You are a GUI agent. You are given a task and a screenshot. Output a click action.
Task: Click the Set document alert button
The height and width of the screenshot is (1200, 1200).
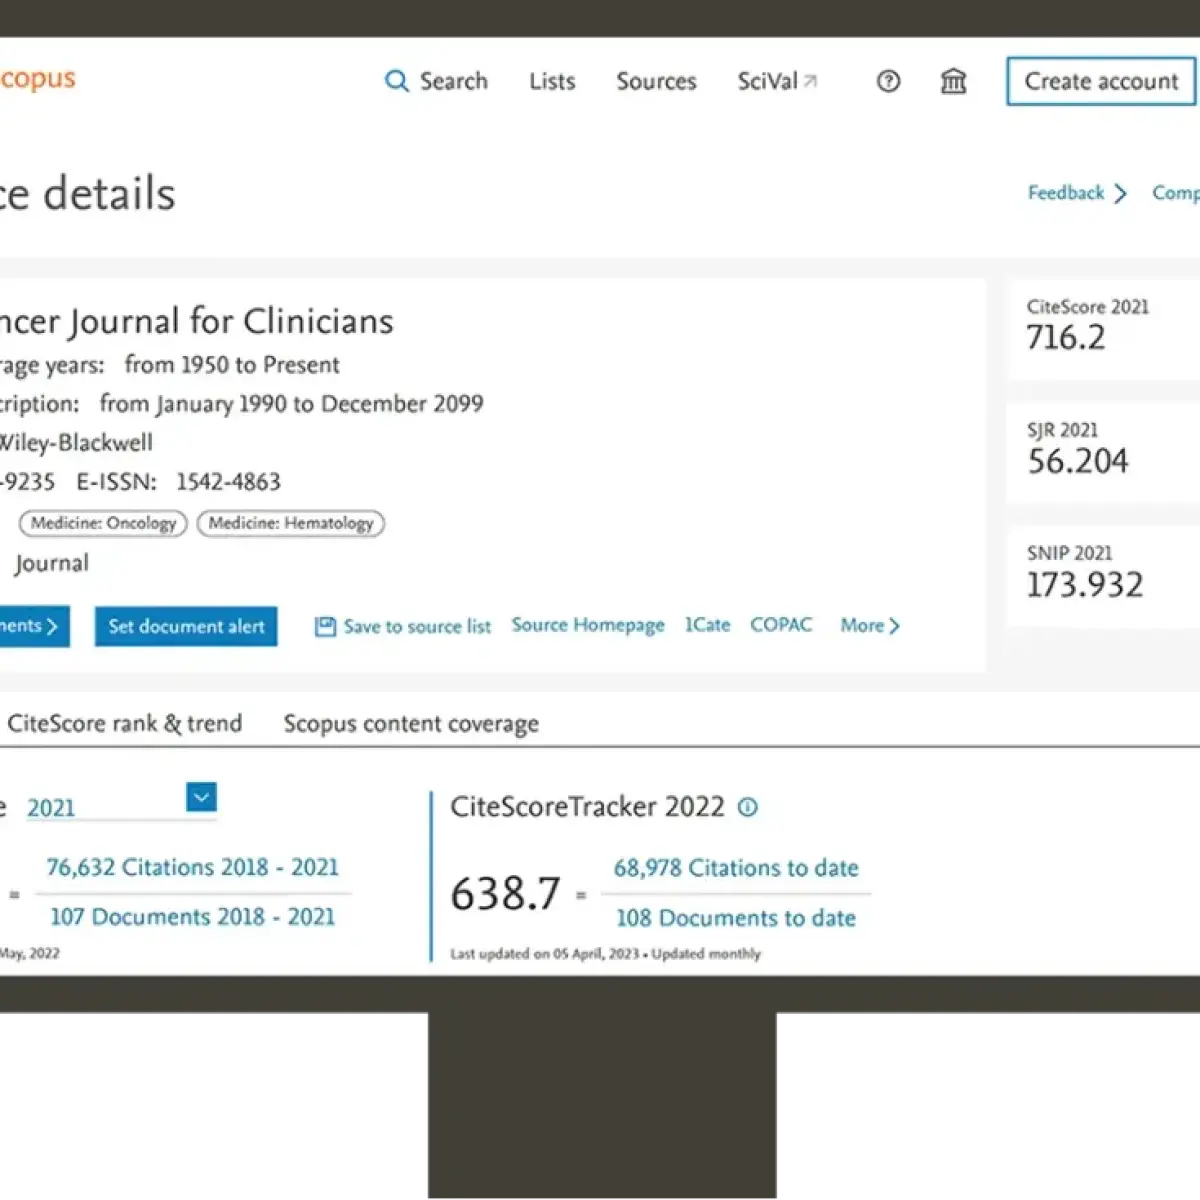(x=186, y=626)
